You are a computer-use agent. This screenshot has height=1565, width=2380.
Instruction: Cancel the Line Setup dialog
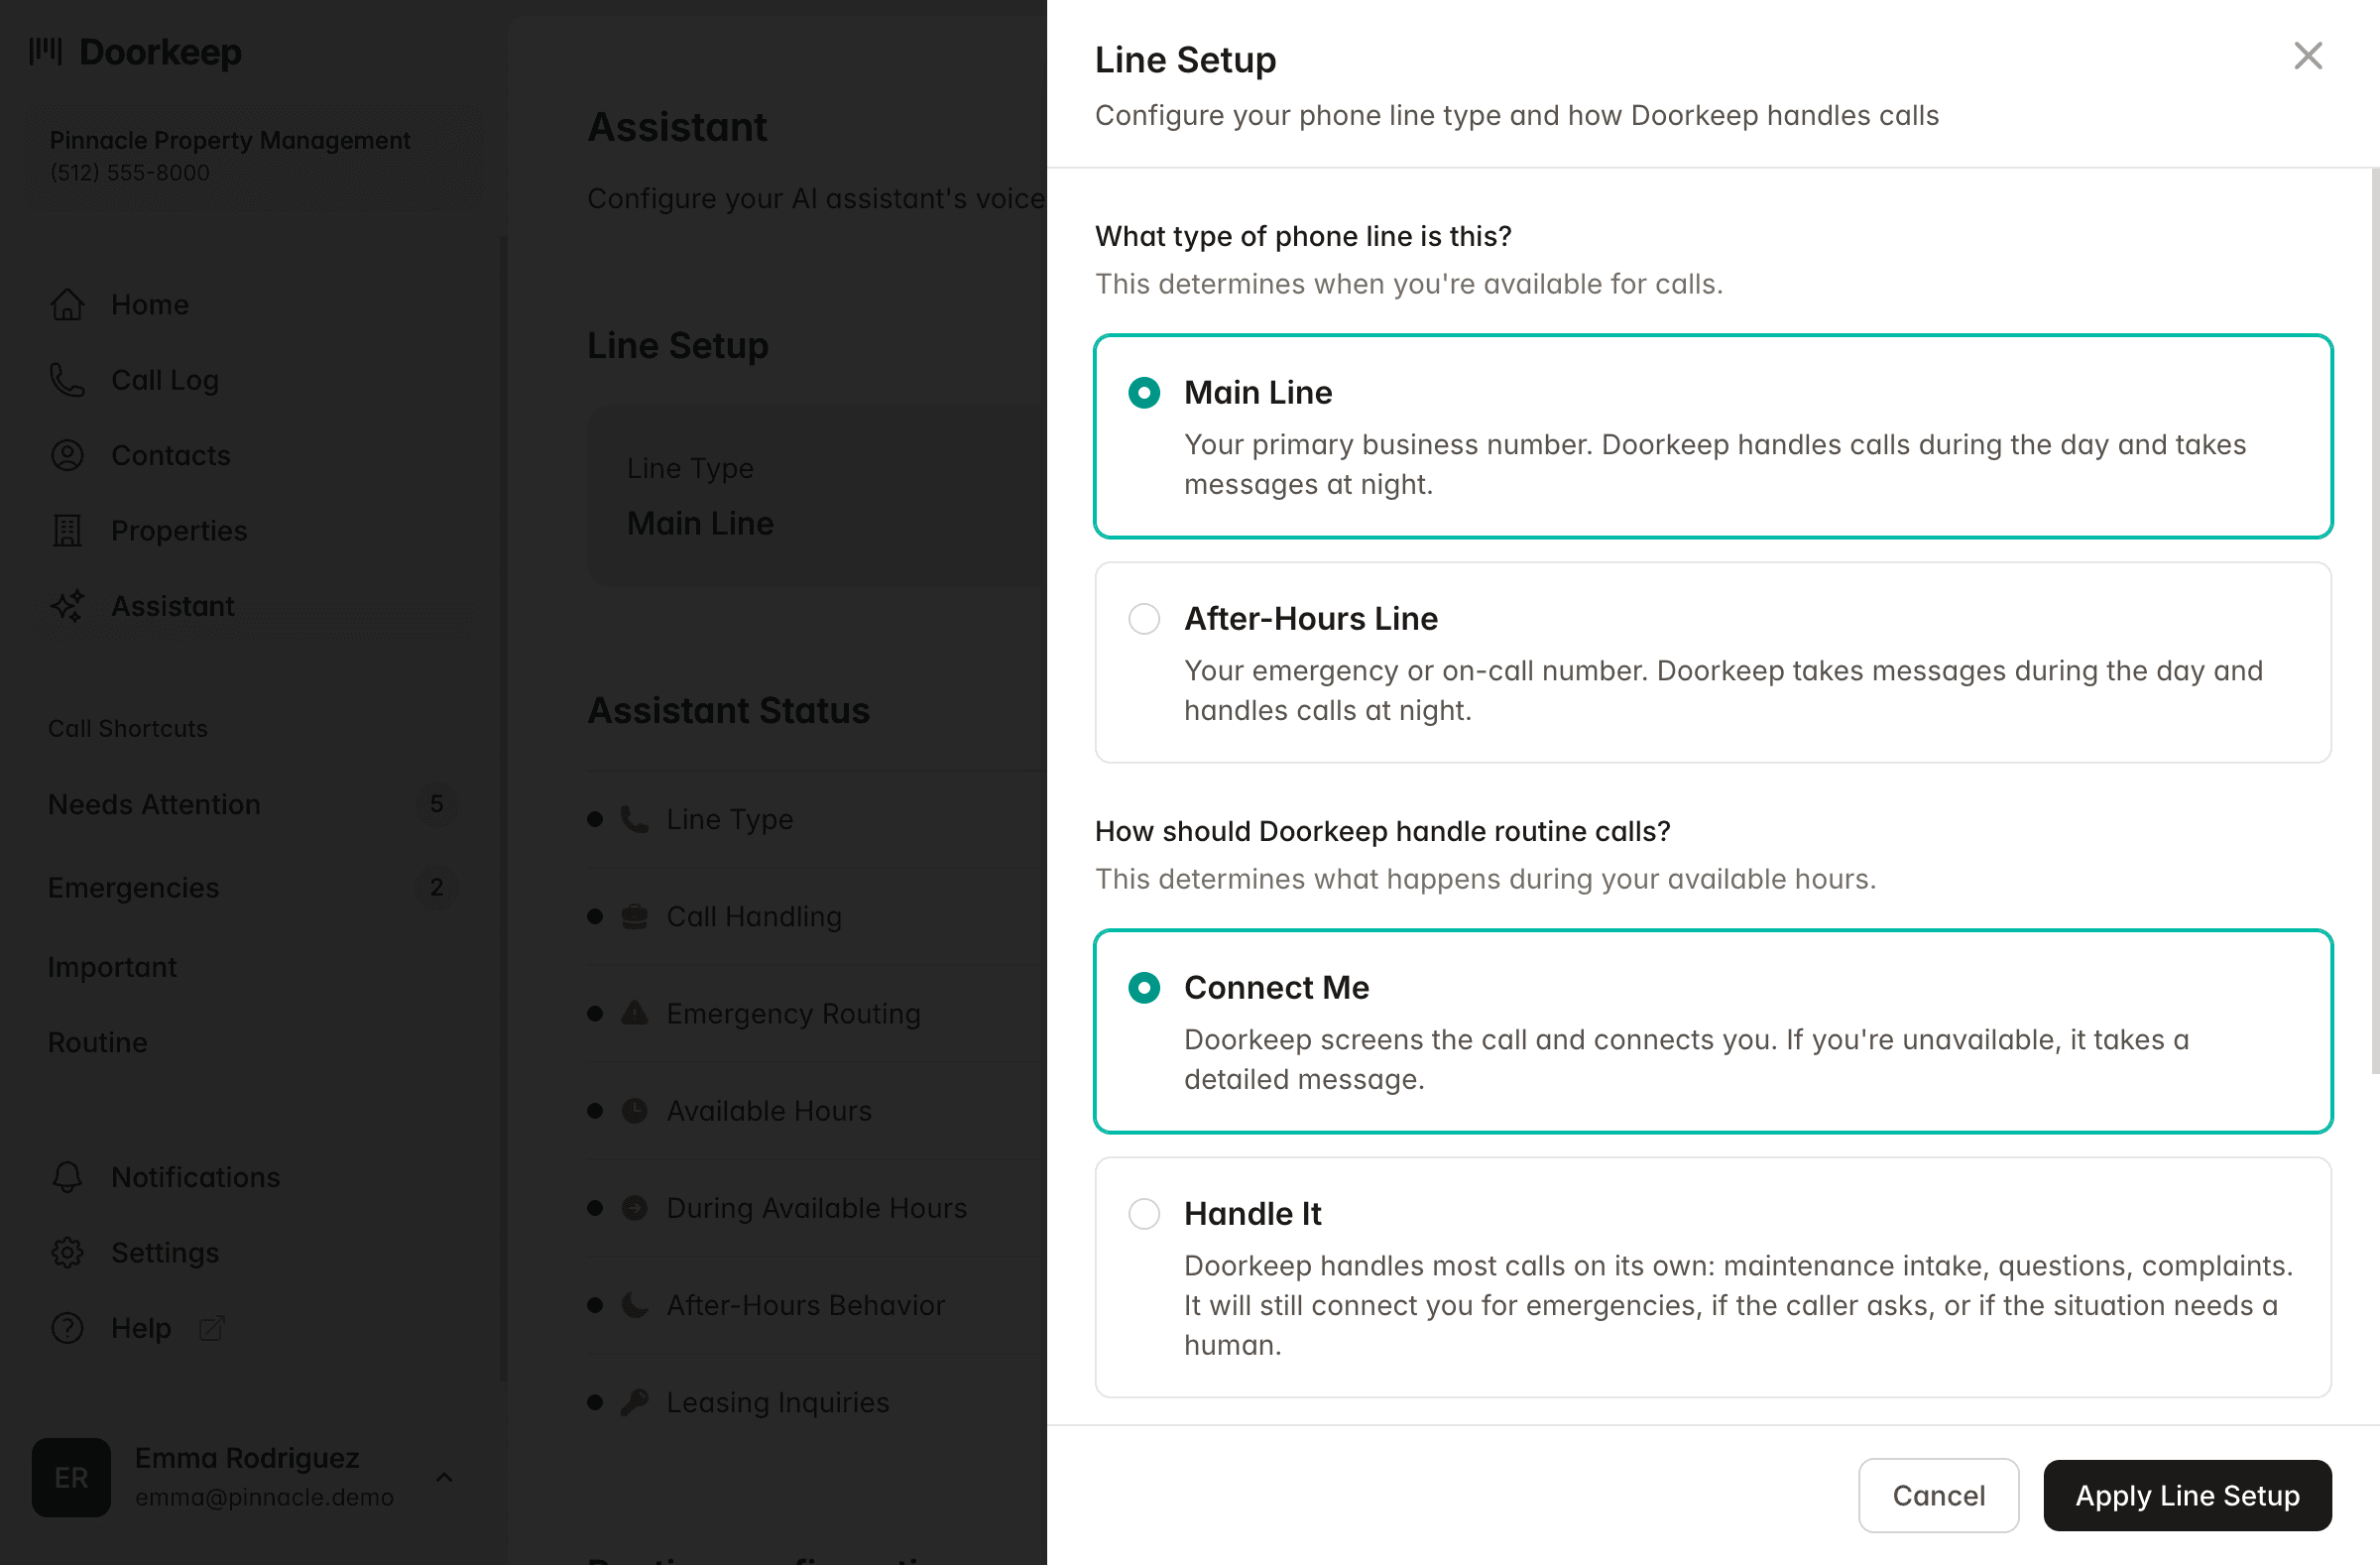point(1938,1495)
